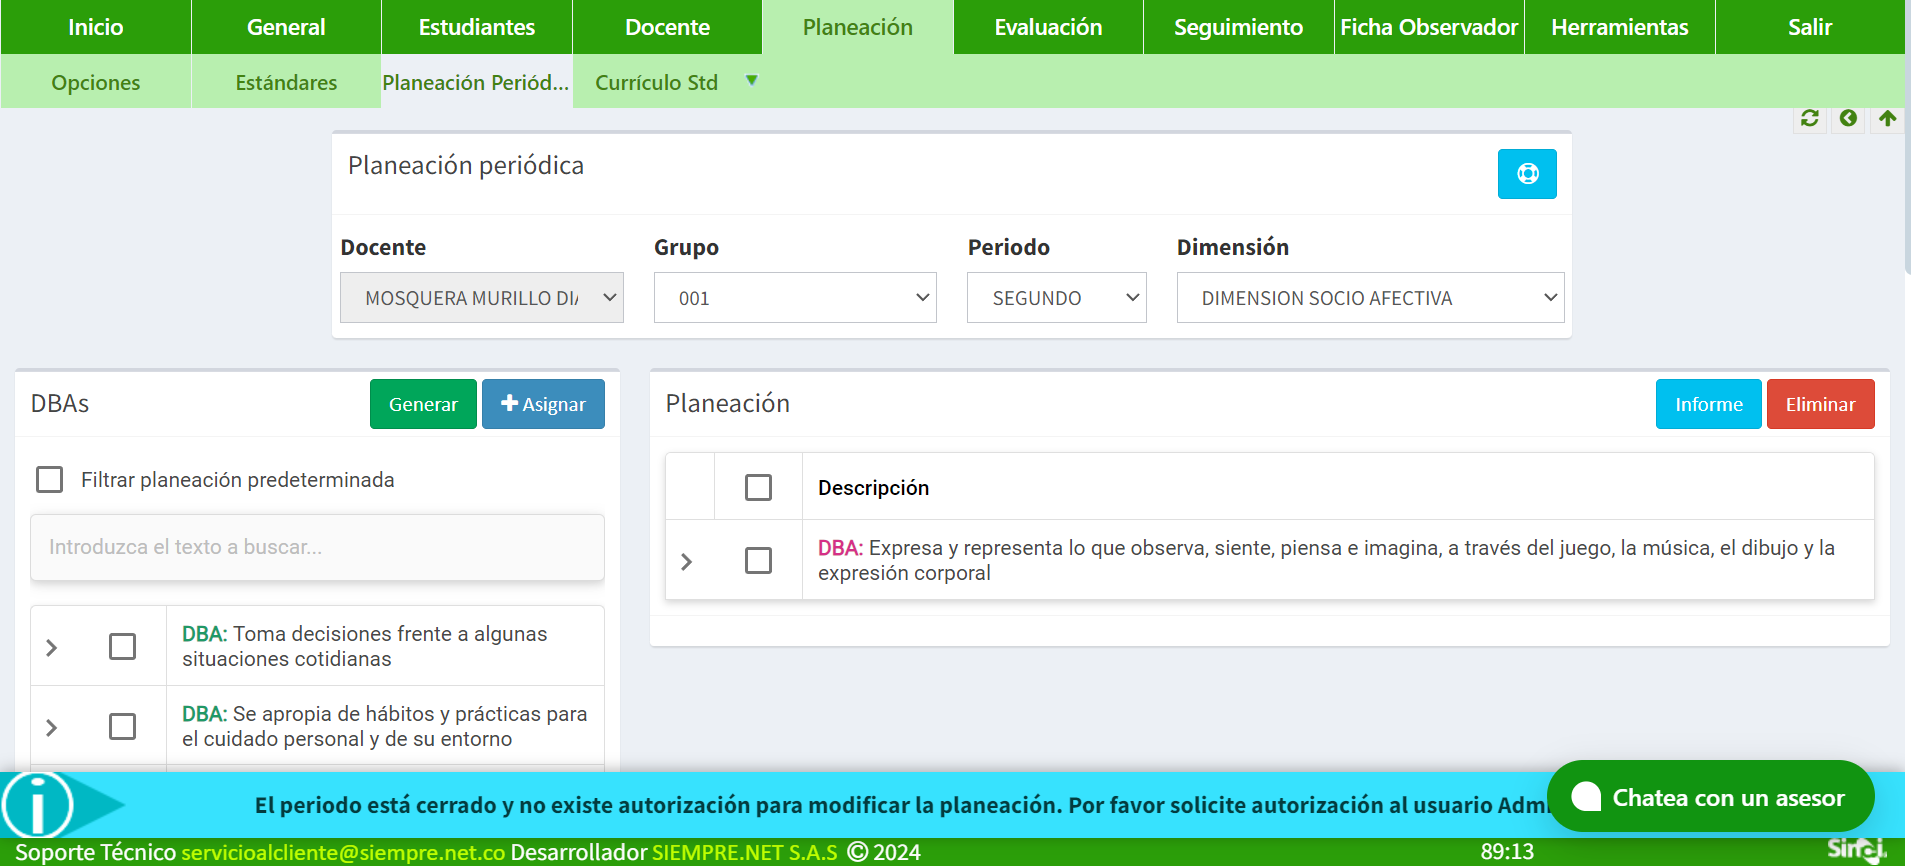This screenshot has height=866, width=1911.
Task: Select all rows via Descripción header checkbox
Action: pos(758,488)
